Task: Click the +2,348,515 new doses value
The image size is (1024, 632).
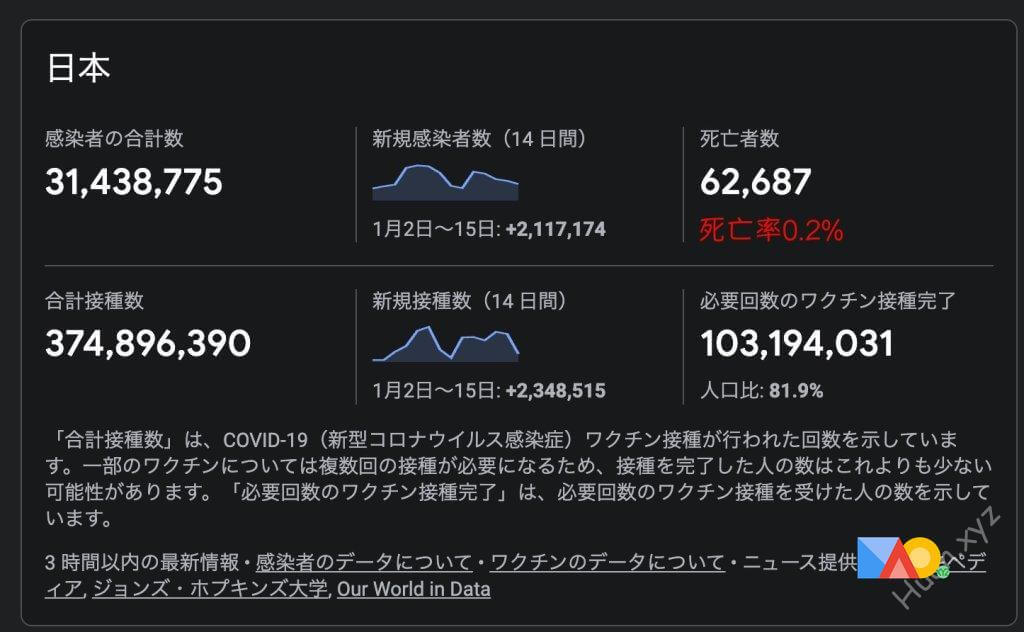Action: click(556, 391)
